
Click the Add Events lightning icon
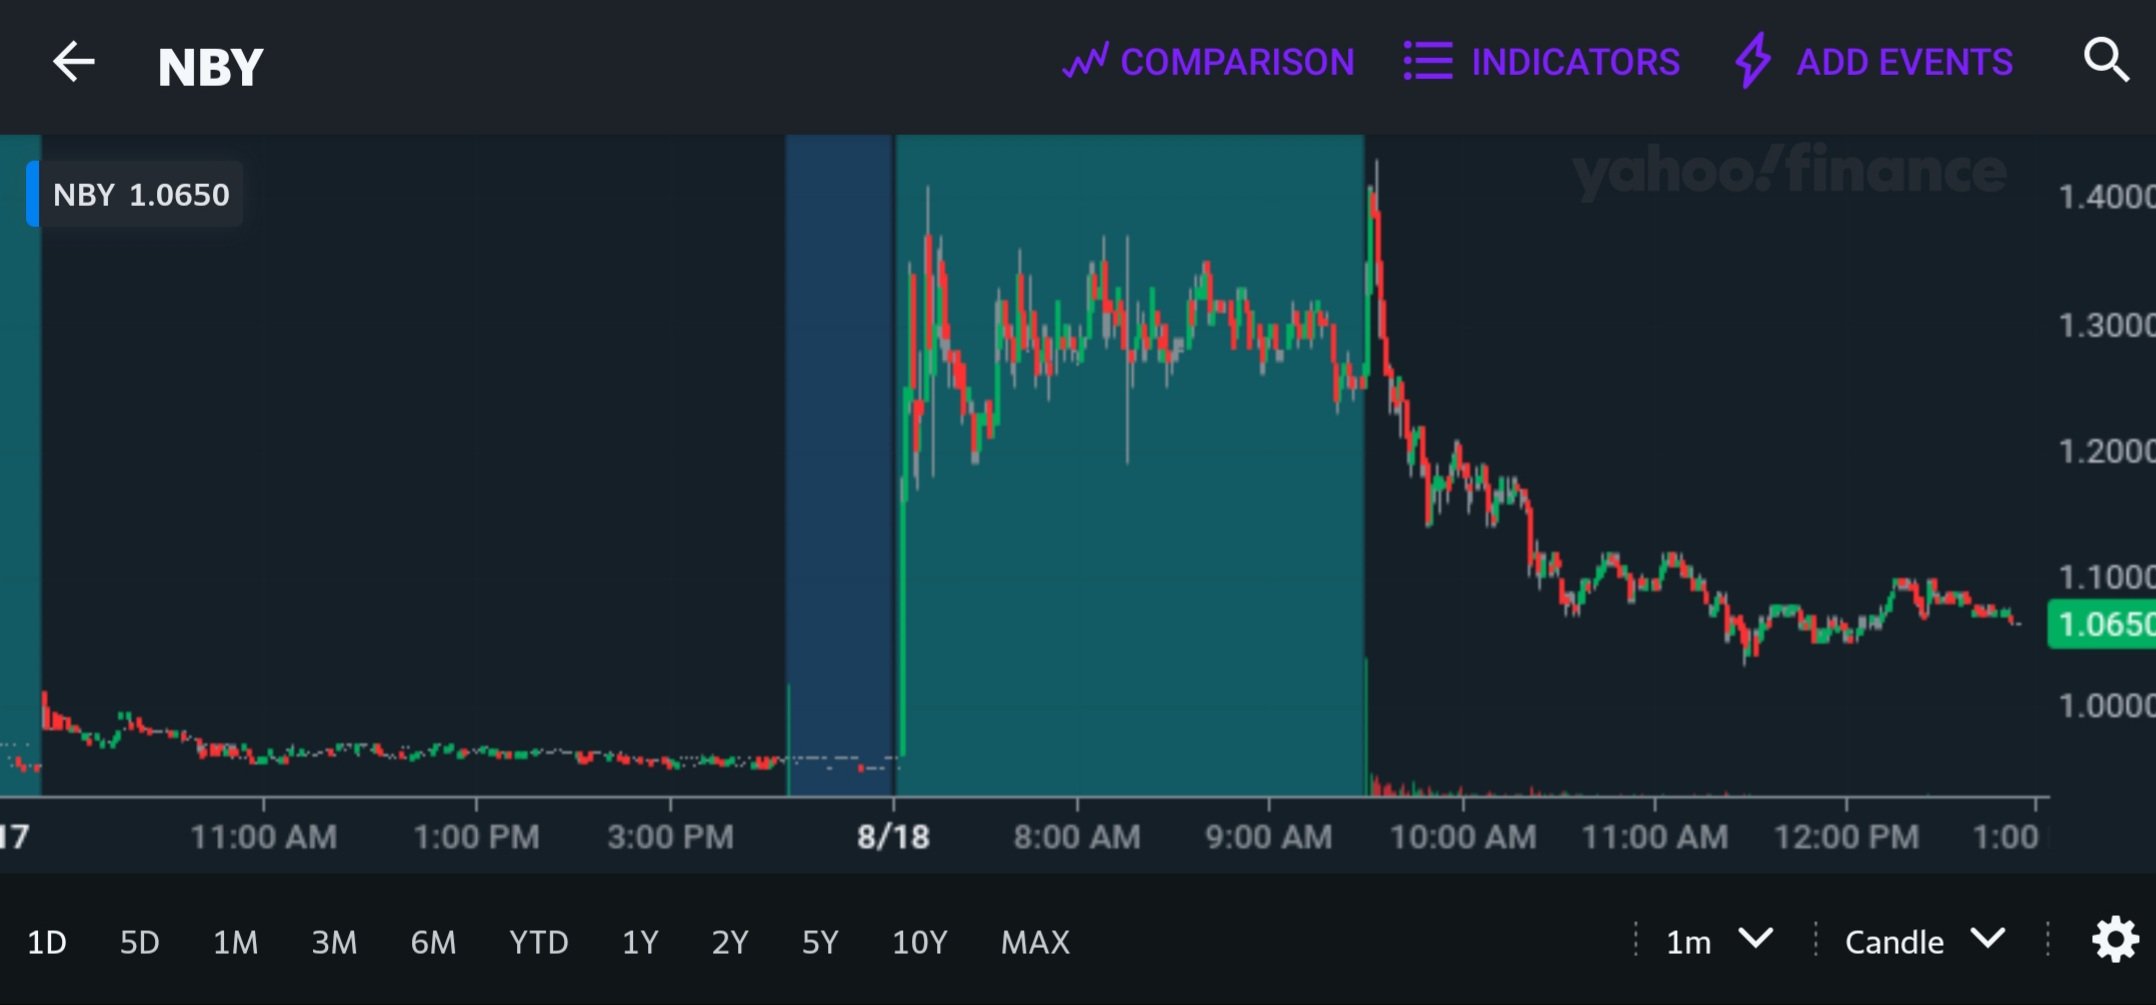click(x=1753, y=61)
